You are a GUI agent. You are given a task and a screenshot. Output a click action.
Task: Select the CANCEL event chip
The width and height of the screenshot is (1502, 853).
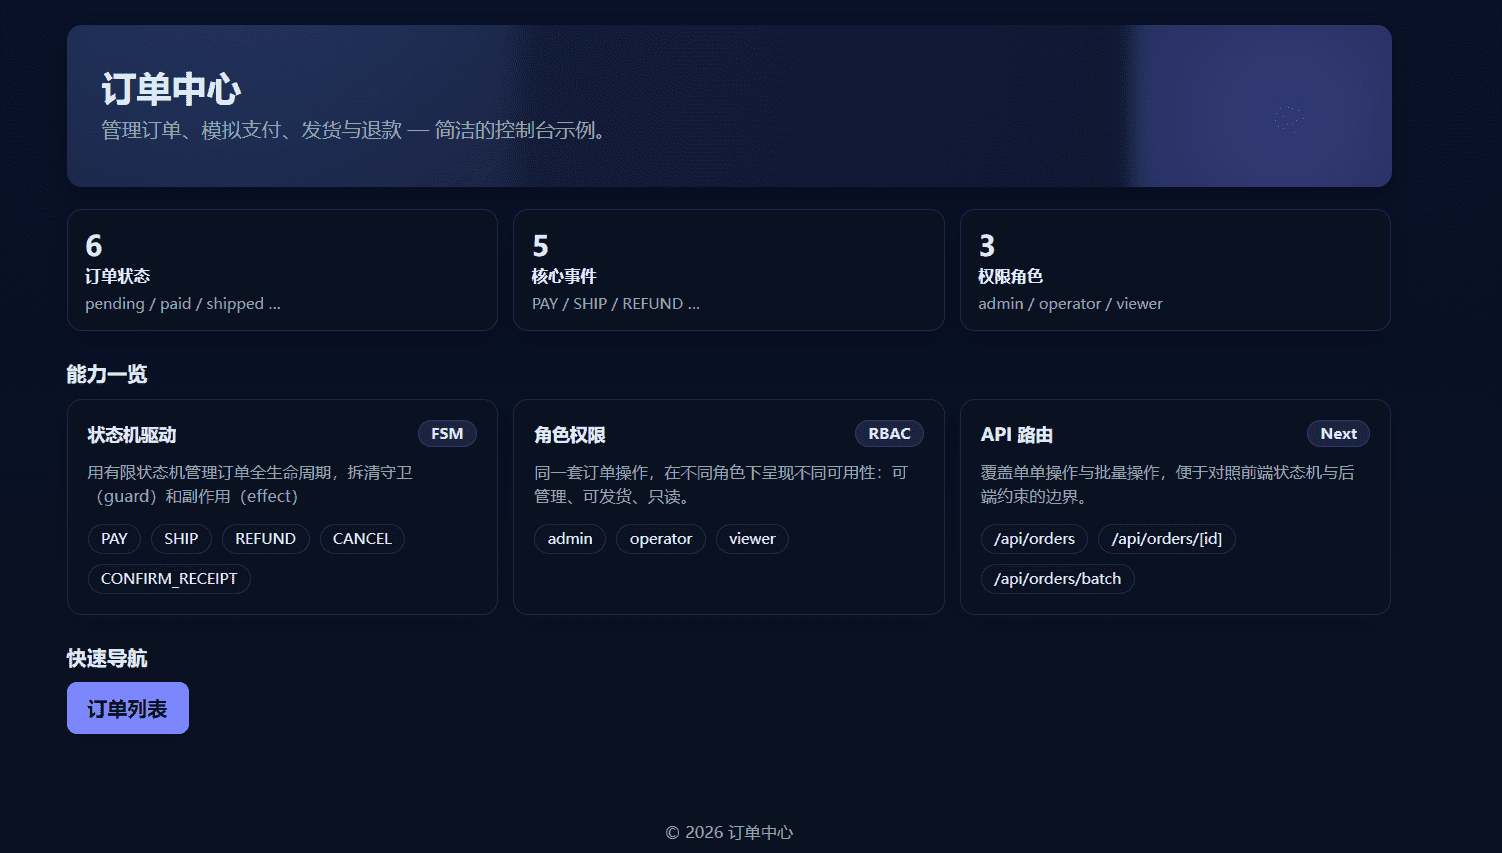point(362,539)
